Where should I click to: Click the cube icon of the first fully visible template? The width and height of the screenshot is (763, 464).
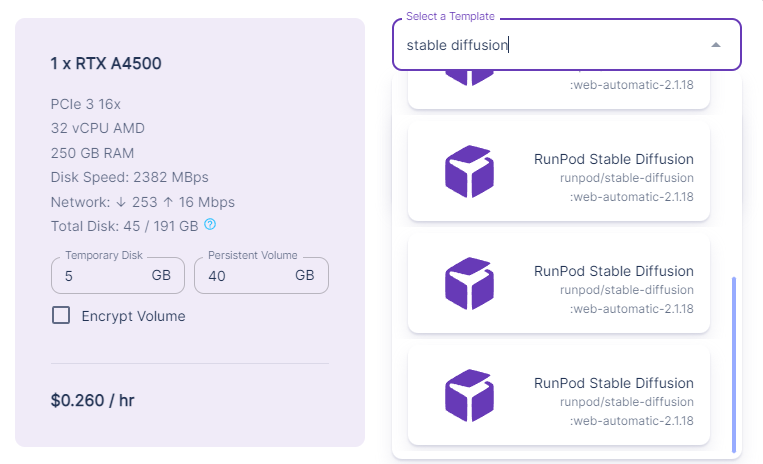pos(469,171)
